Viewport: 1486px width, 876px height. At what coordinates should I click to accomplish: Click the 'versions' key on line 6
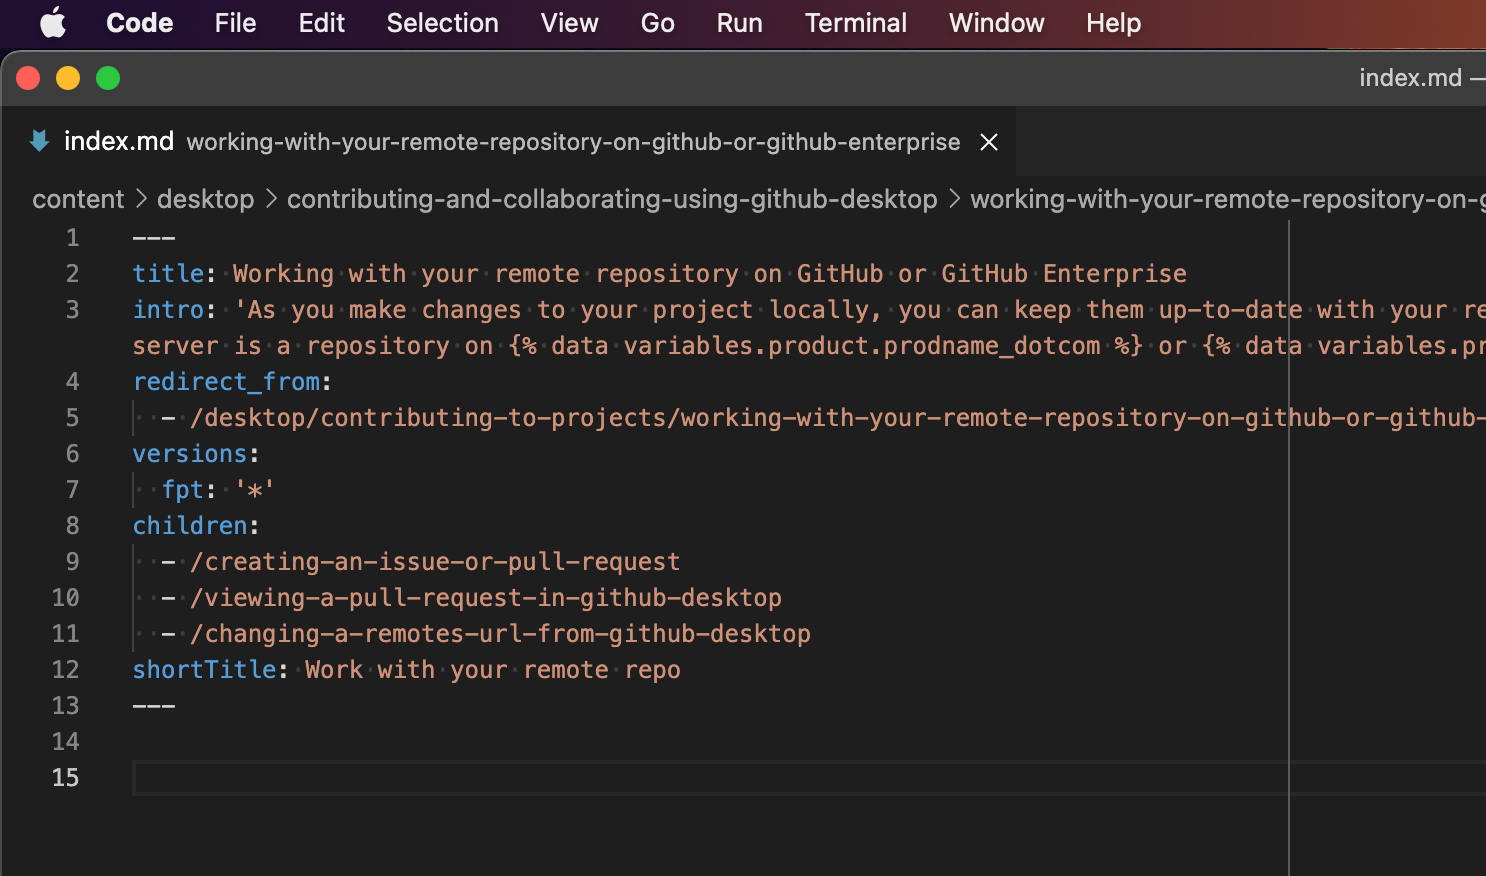pos(190,454)
